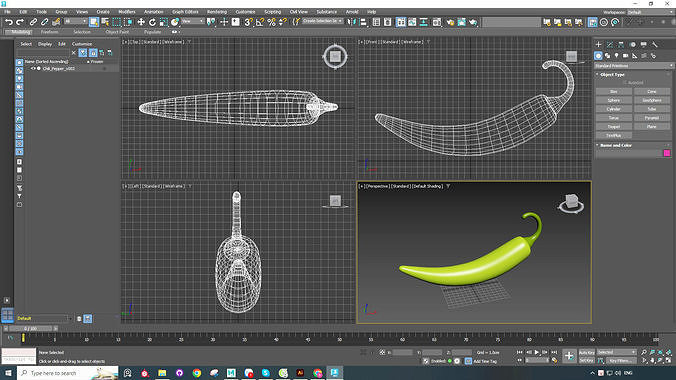Click Zoom Extents All Selected navigation icon
The width and height of the screenshot is (676, 380).
[x=668, y=352]
